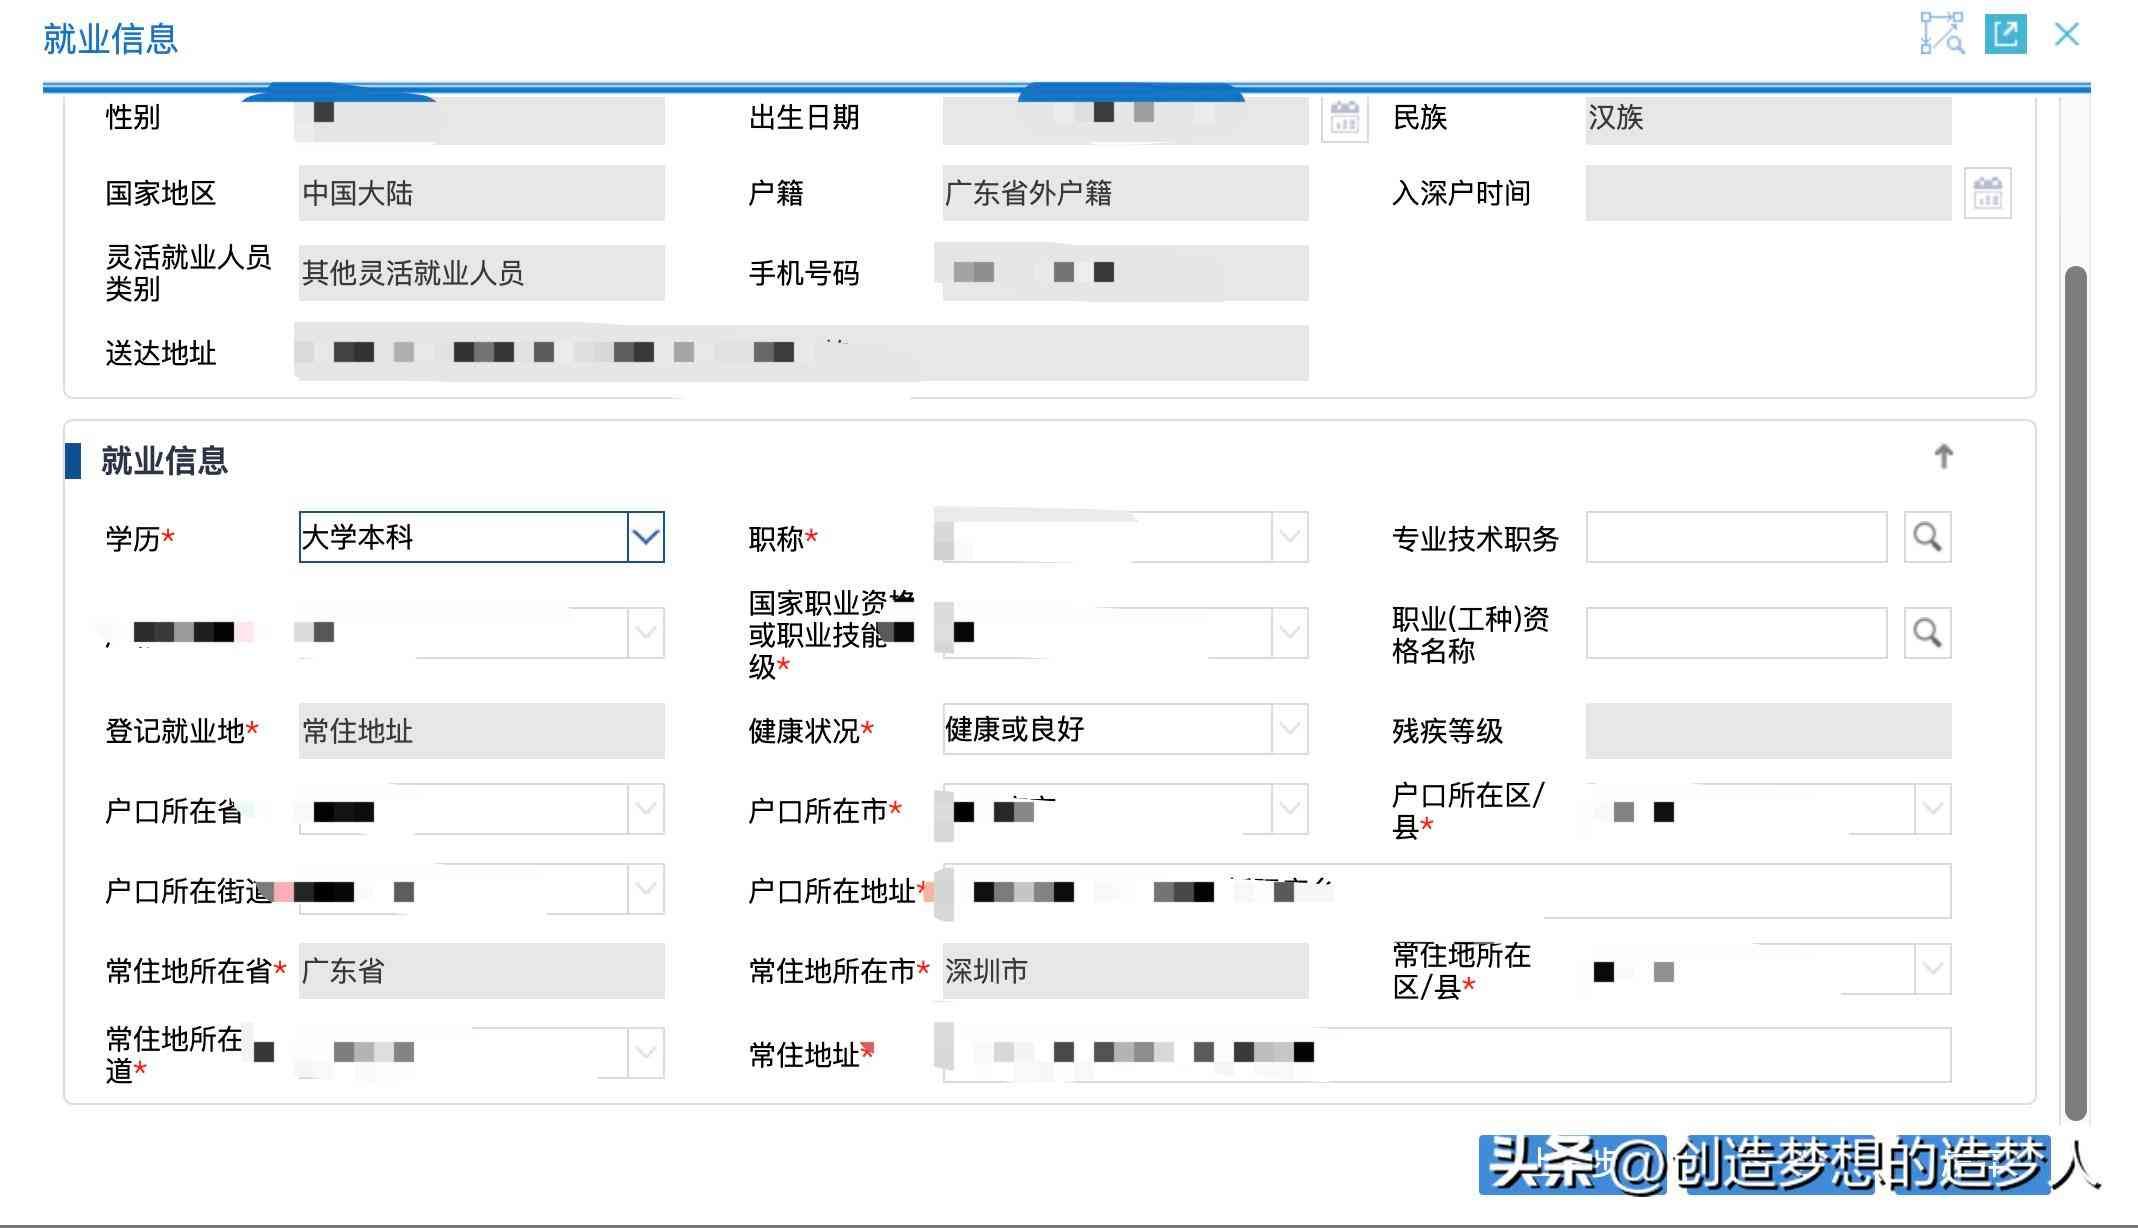
Task: Open the 常住地所在区/县 dropdown
Action: point(1932,969)
